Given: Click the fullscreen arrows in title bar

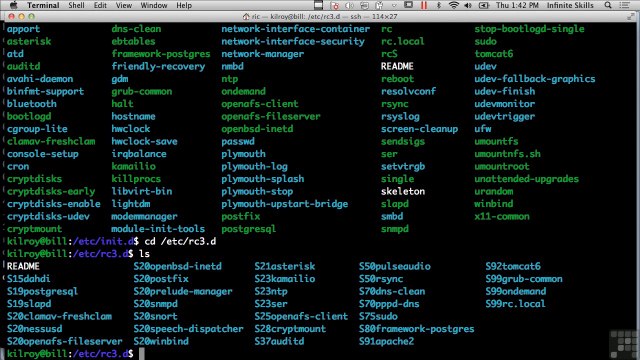Looking at the screenshot, I should tap(631, 16).
